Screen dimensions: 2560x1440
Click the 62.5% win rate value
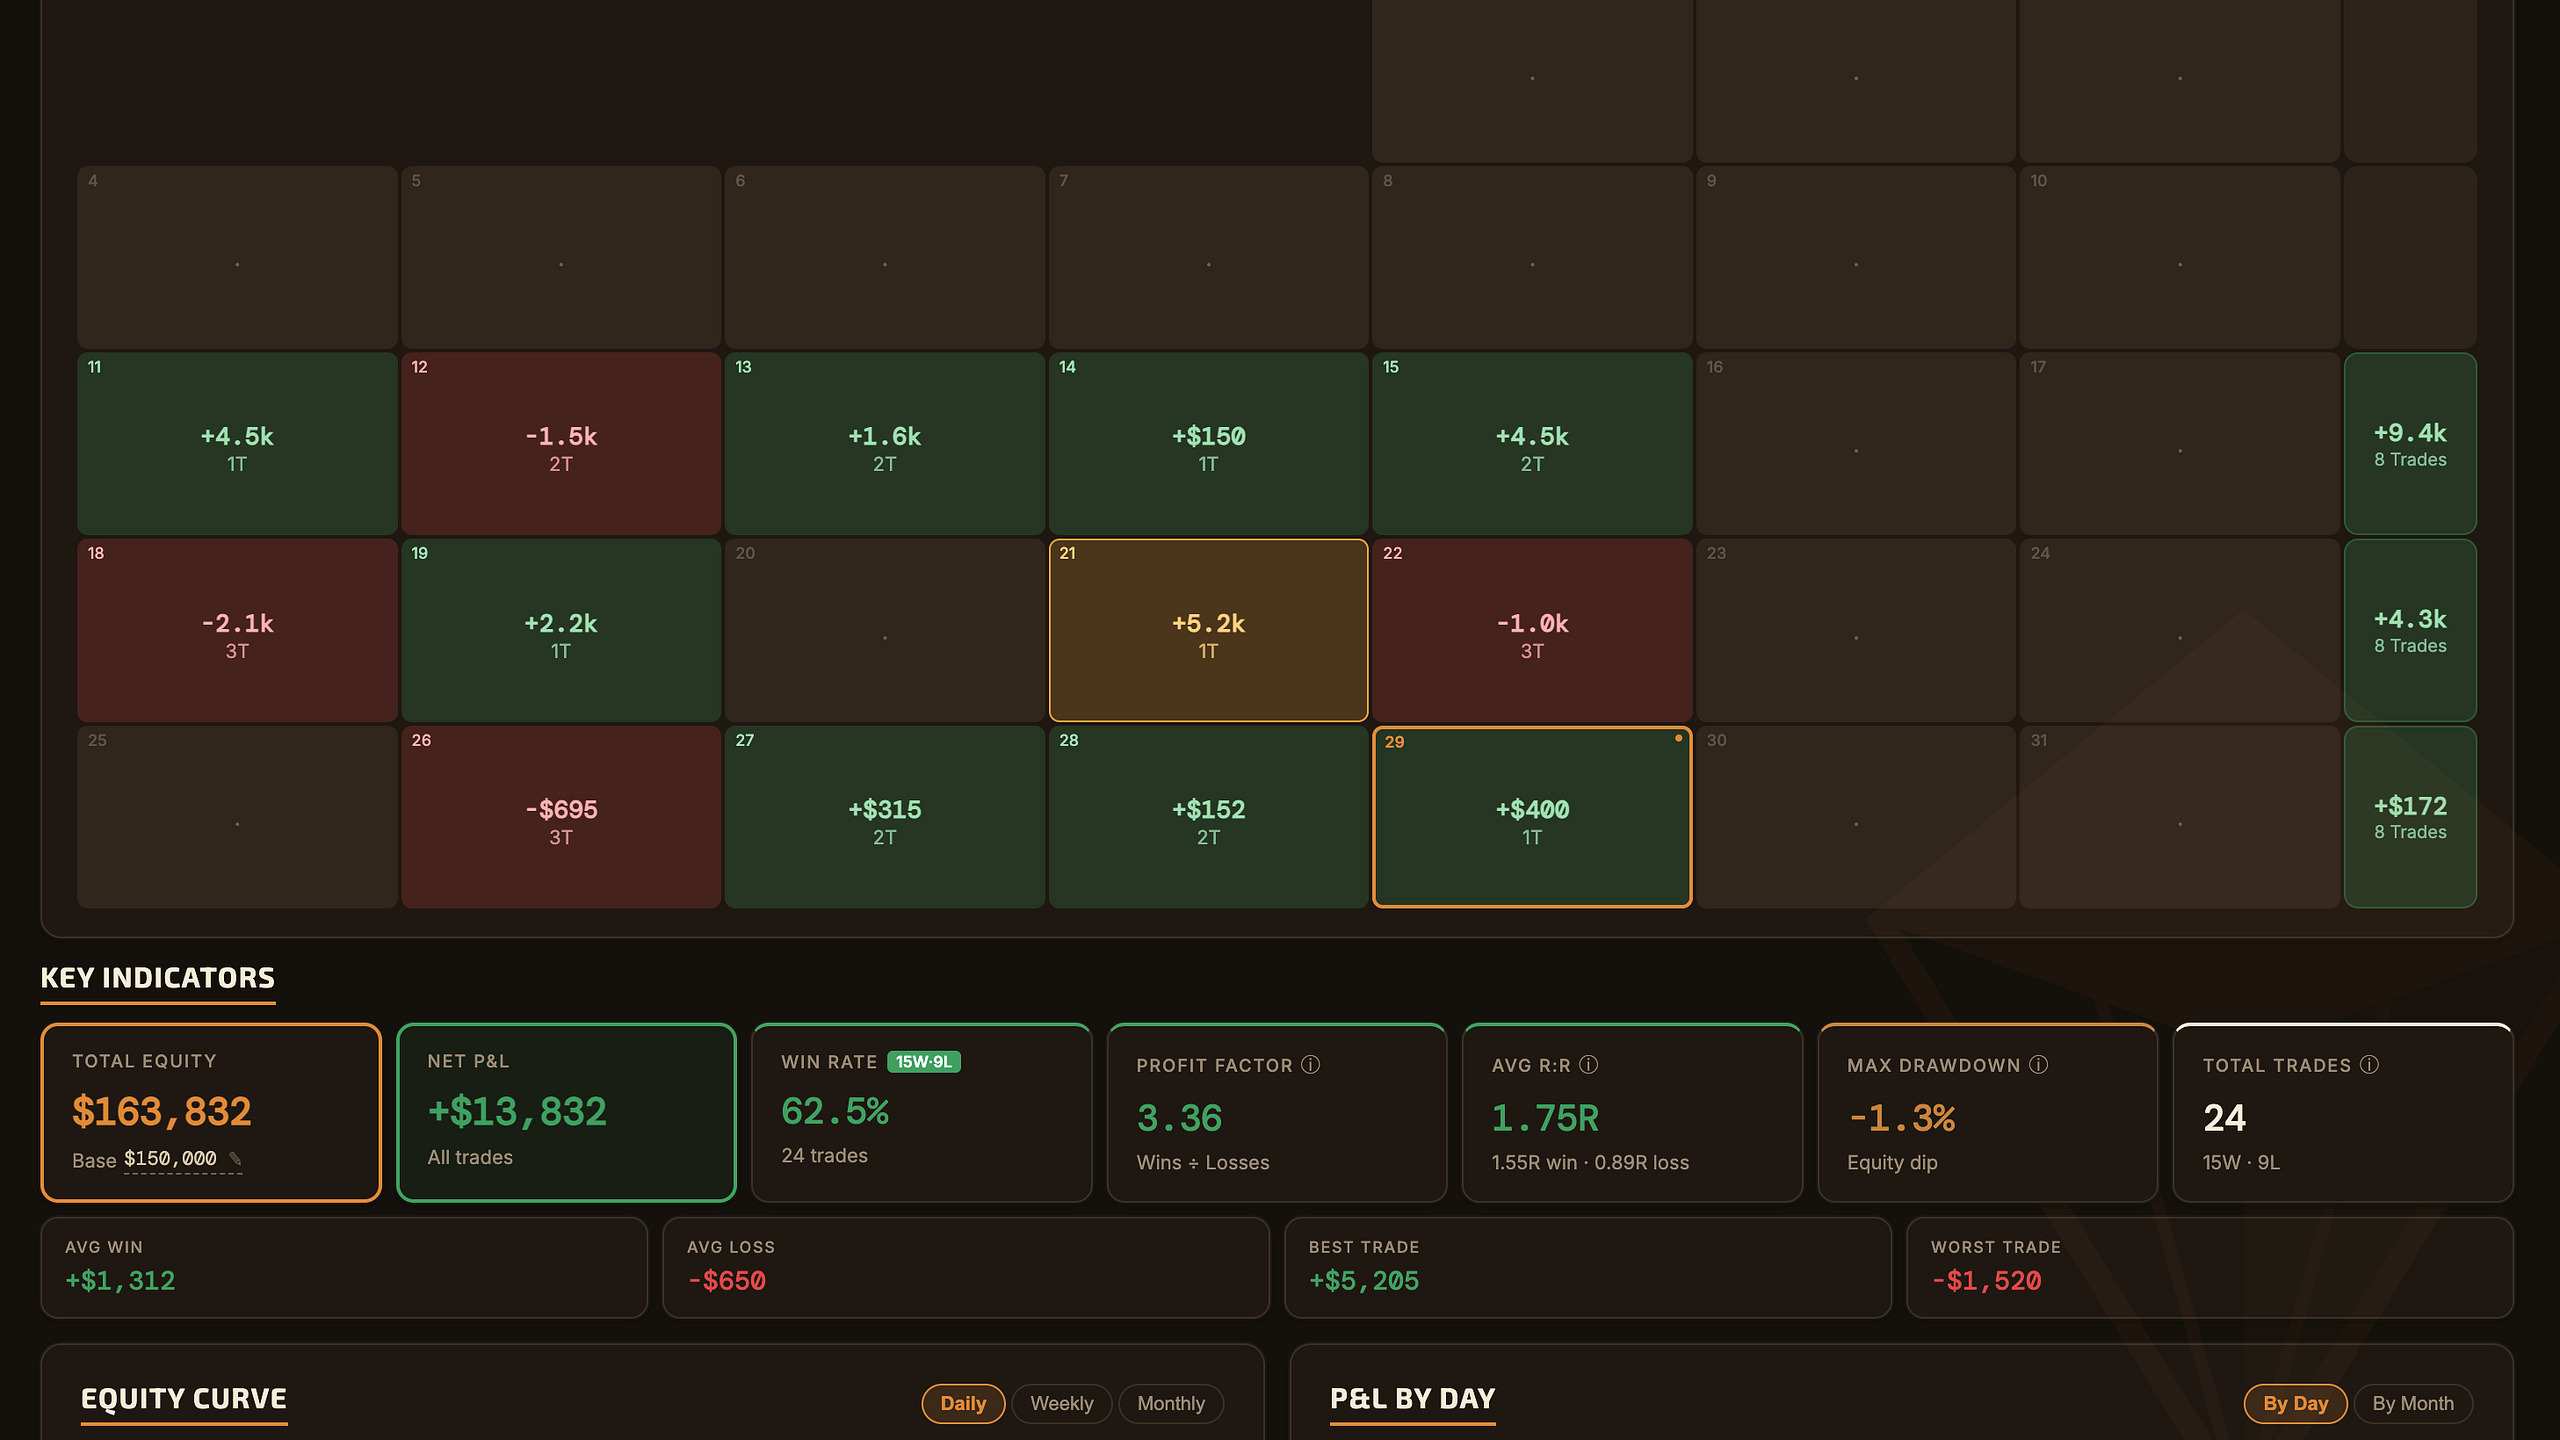(835, 1112)
